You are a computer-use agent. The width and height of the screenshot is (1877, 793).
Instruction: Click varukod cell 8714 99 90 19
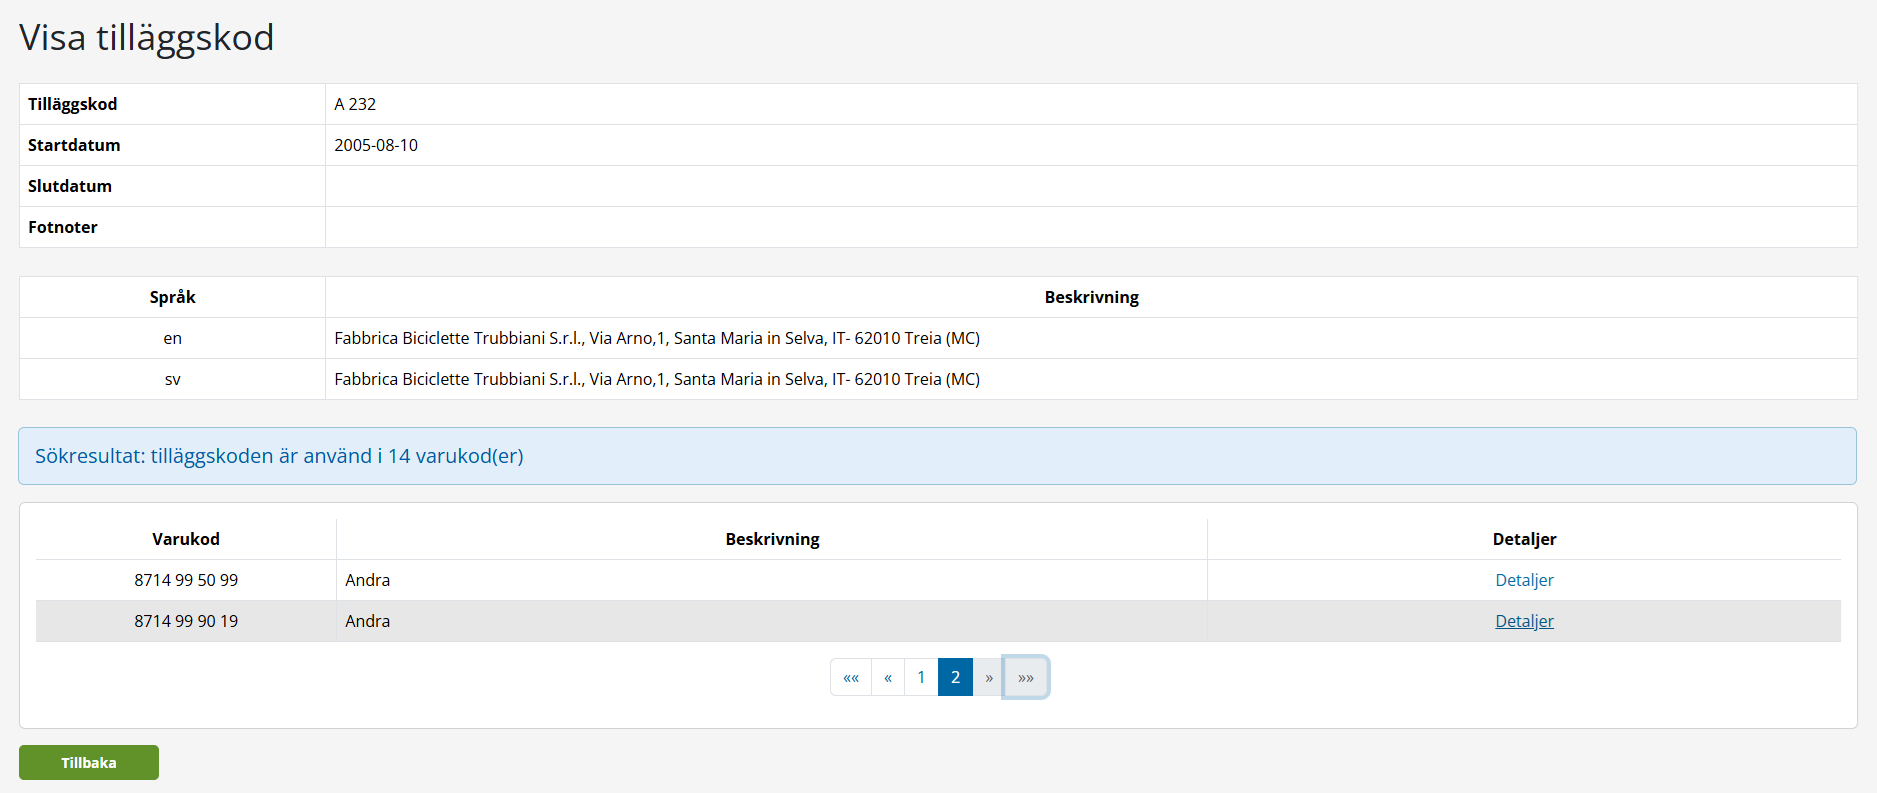tap(186, 621)
